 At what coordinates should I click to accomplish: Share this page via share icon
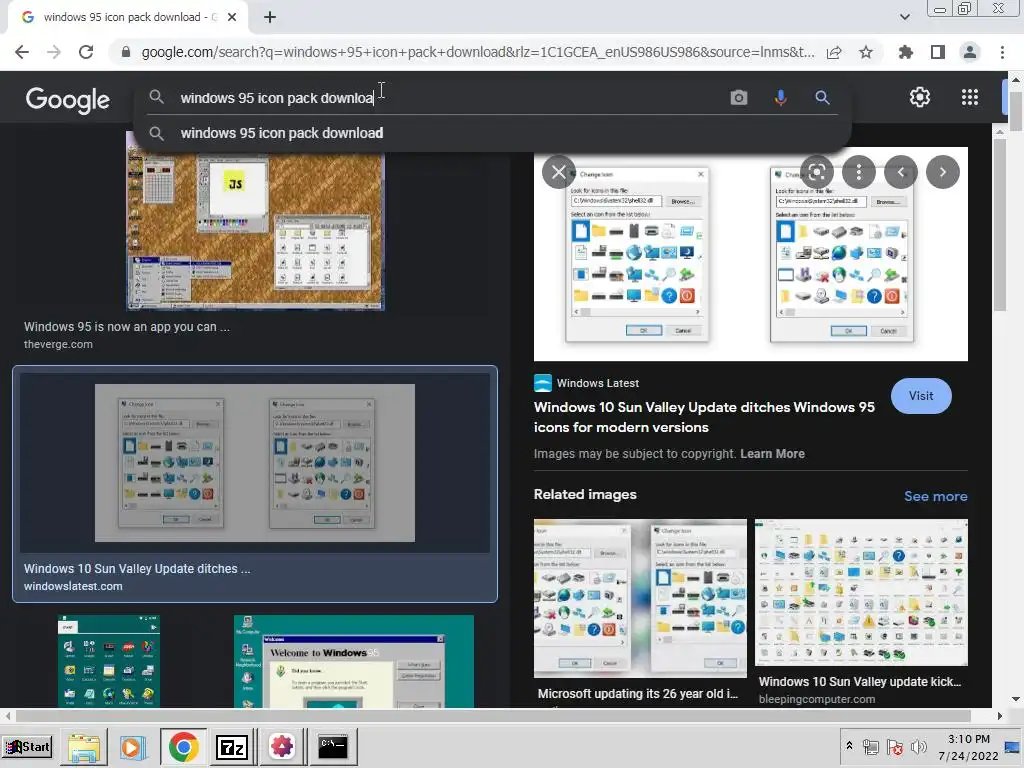pyautogui.click(x=834, y=52)
